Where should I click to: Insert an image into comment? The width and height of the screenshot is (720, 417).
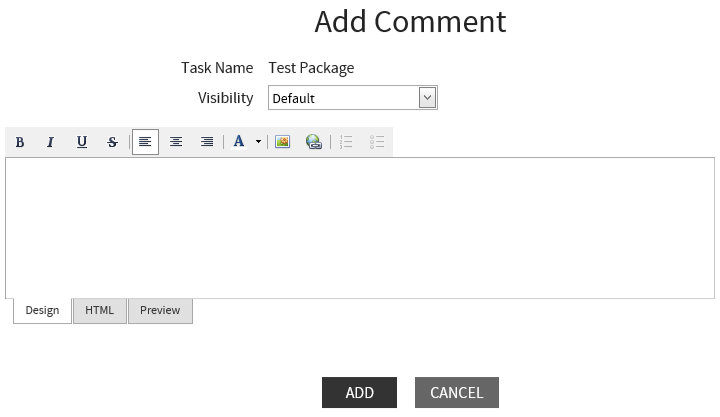tap(283, 142)
